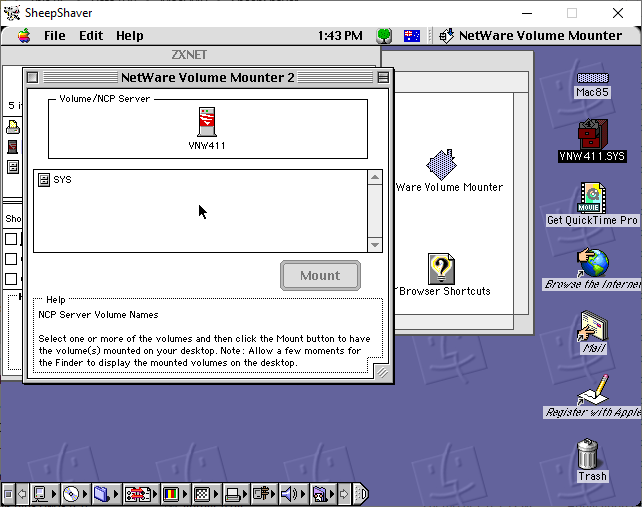Tick the second checkbox in ZXNET window
Viewport: 642px width, 507px height.
pyautogui.click(x=11, y=259)
